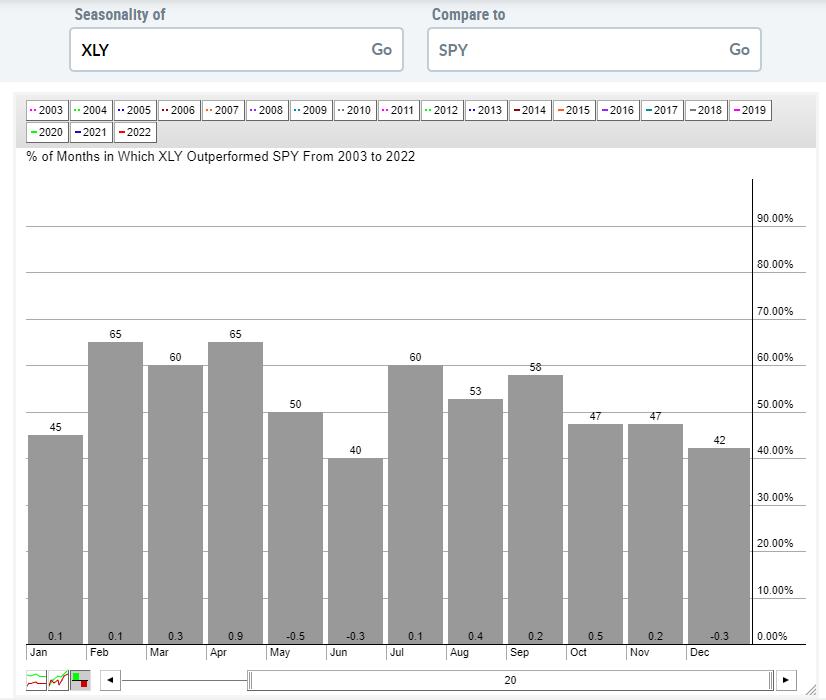The height and width of the screenshot is (700, 826).
Task: Click the right arrow of the year slider
Action: click(786, 680)
